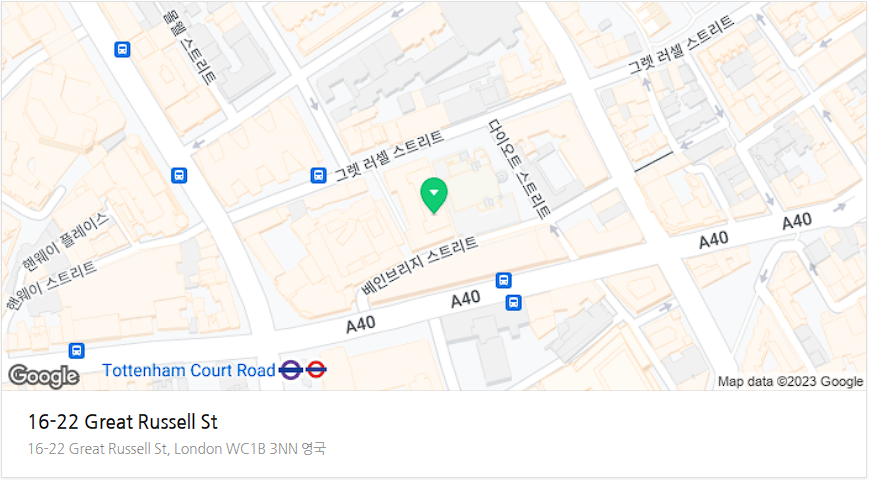This screenshot has height=480, width=872.
Task: Click the Google logo on the map
Action: 44,376
